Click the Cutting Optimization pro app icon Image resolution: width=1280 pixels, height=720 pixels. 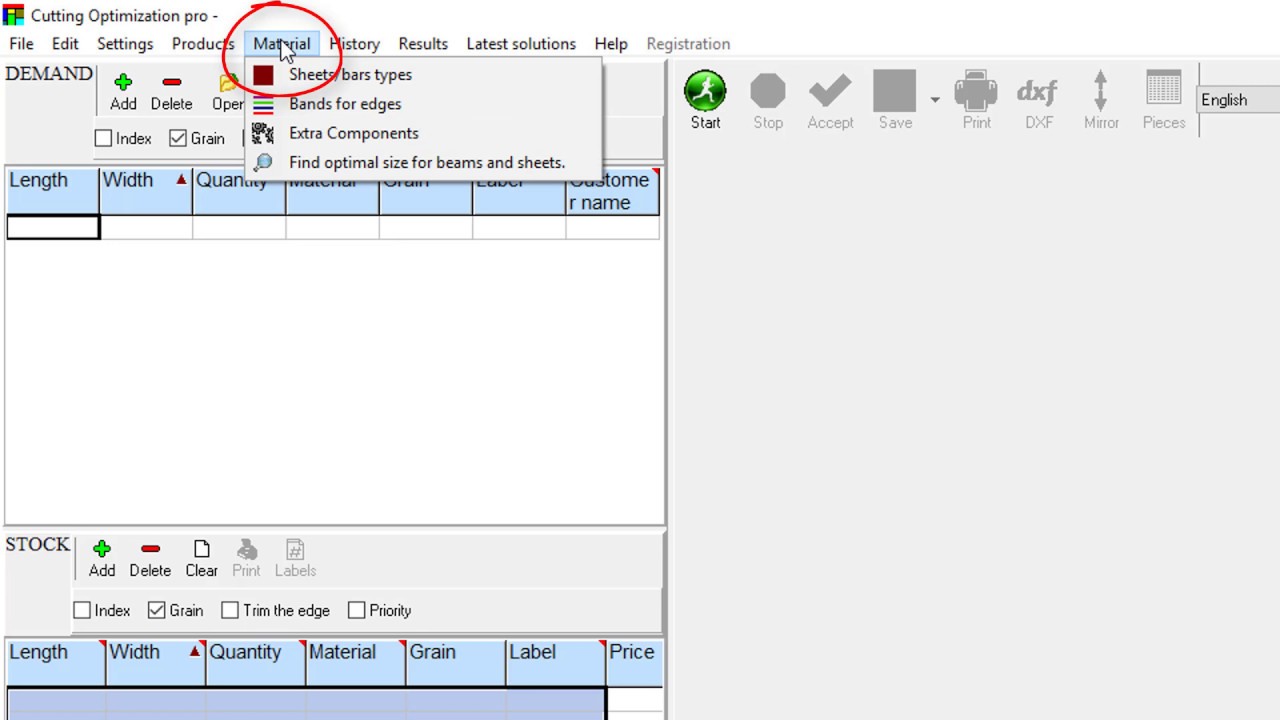pyautogui.click(x=13, y=16)
